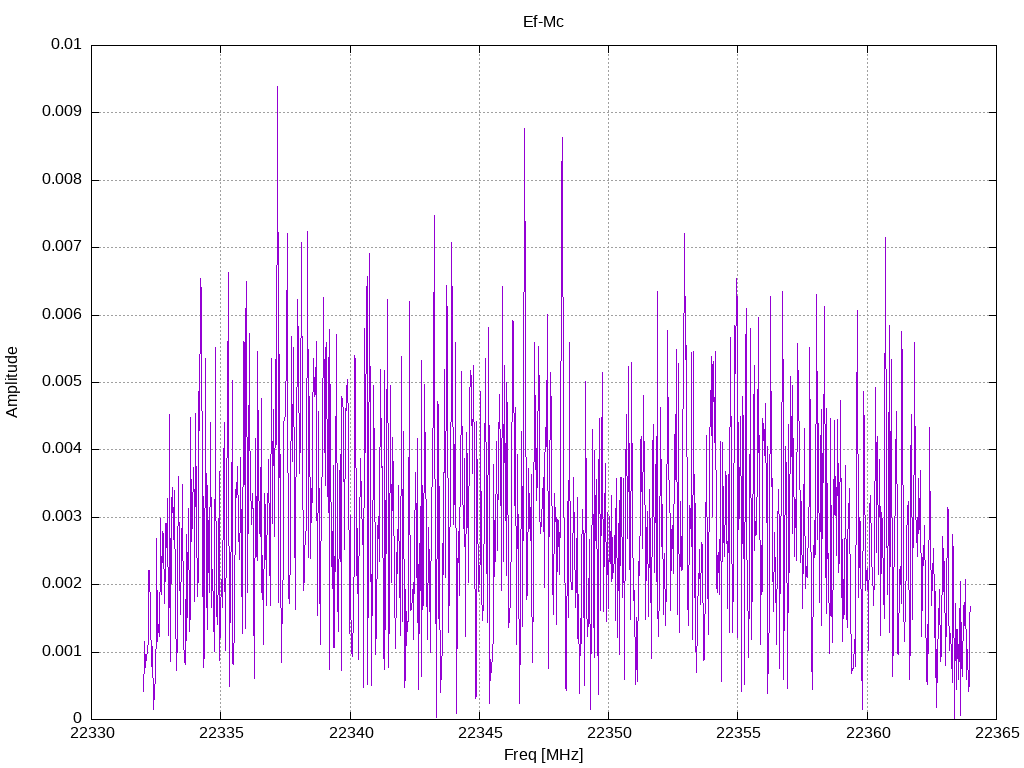The width and height of the screenshot is (1024, 768).
Task: Click the x-axis tick label 22335
Action: (221, 733)
